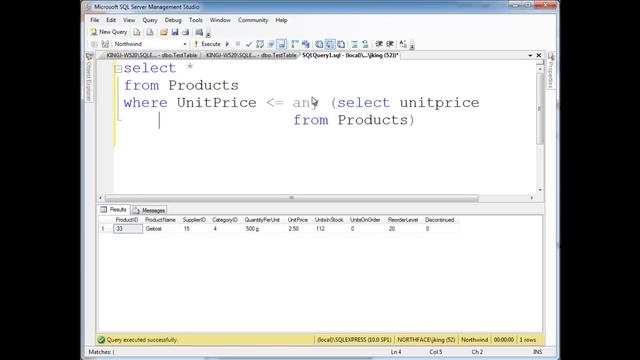
Task: Collapse the select statement outline box
Action: click(x=118, y=69)
